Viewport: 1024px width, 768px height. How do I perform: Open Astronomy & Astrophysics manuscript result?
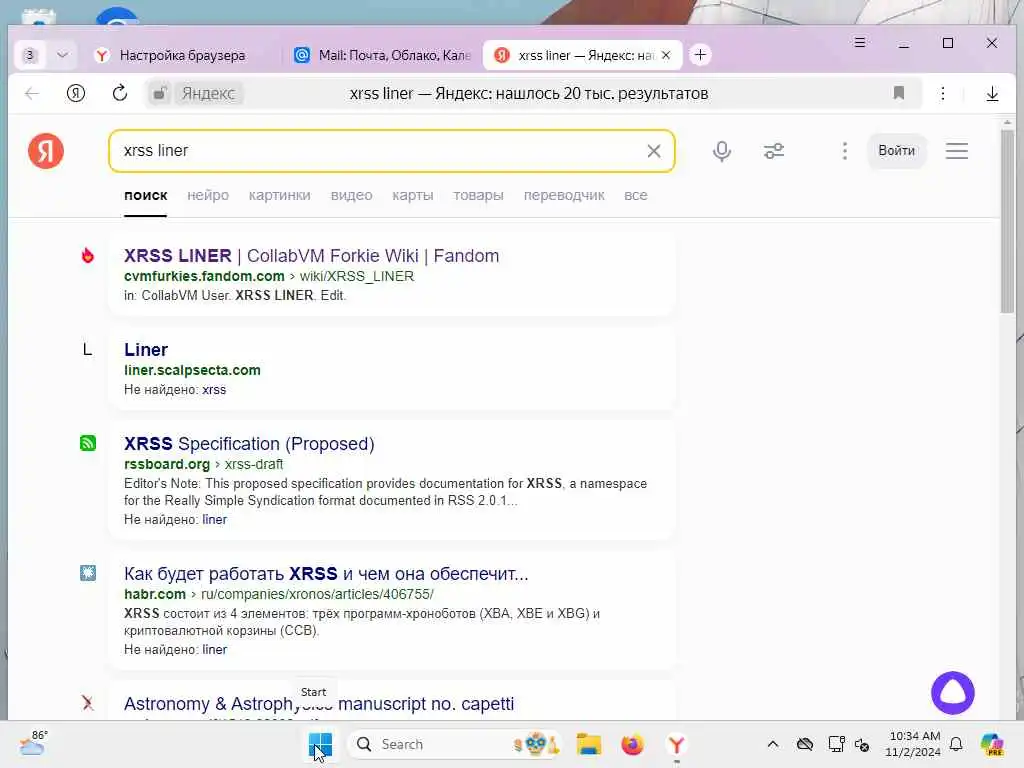[319, 704]
